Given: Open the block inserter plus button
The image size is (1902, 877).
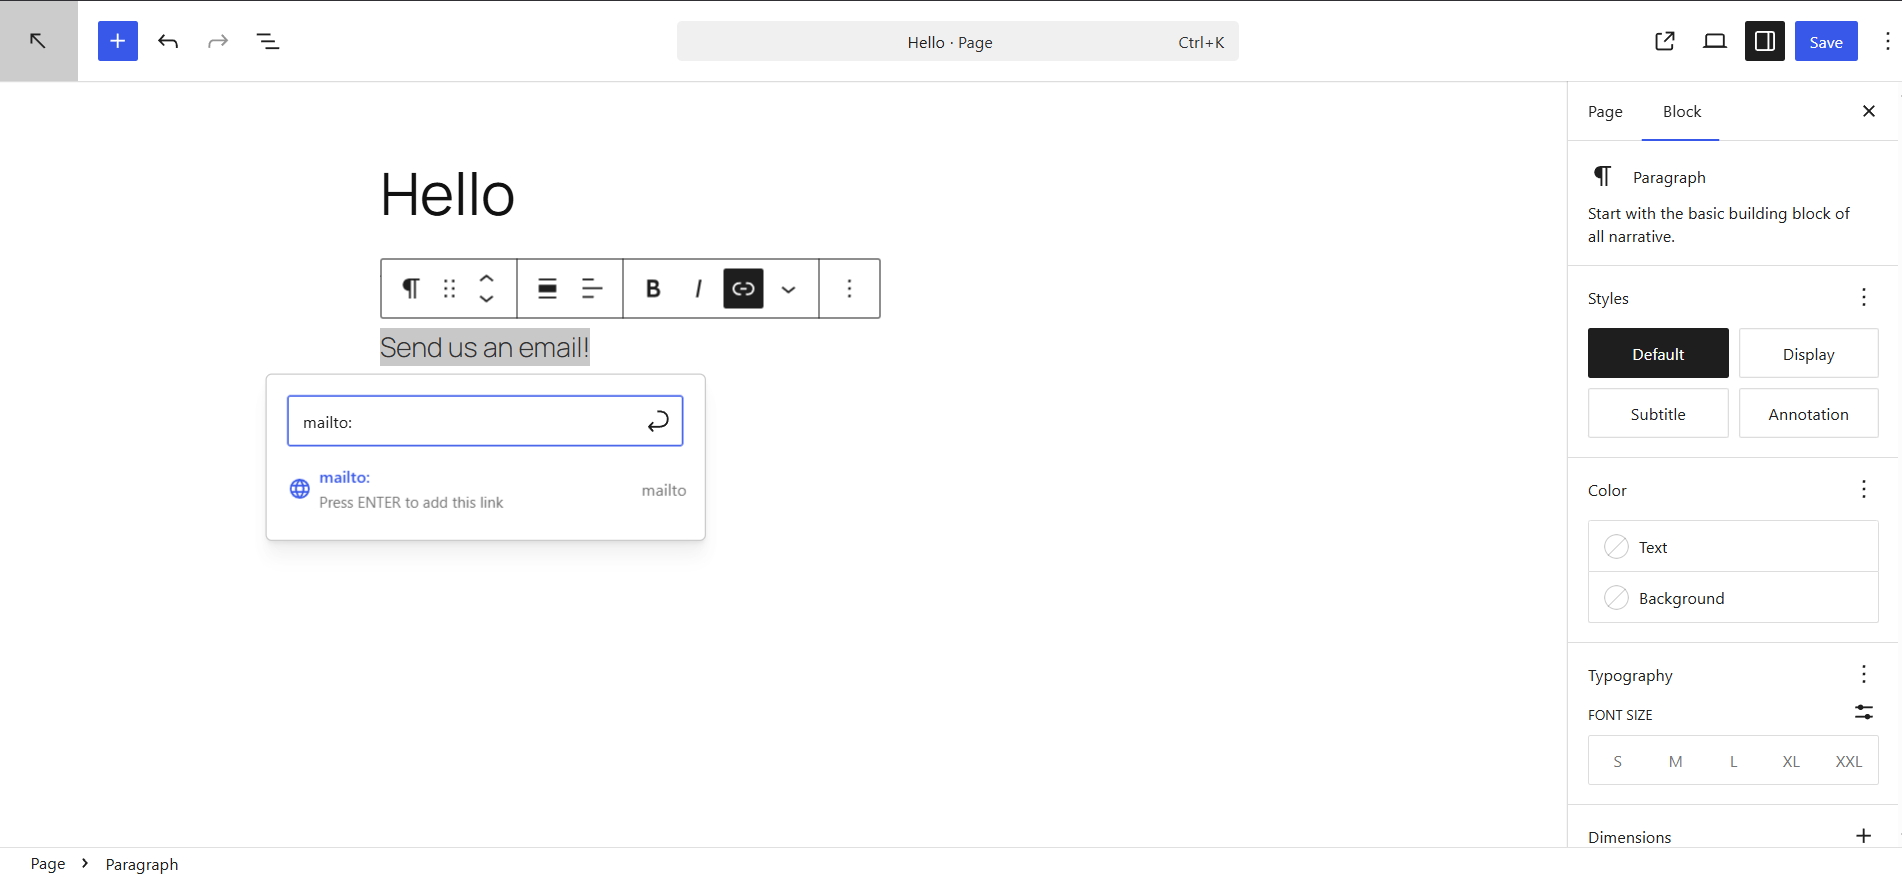Looking at the screenshot, I should pyautogui.click(x=118, y=41).
